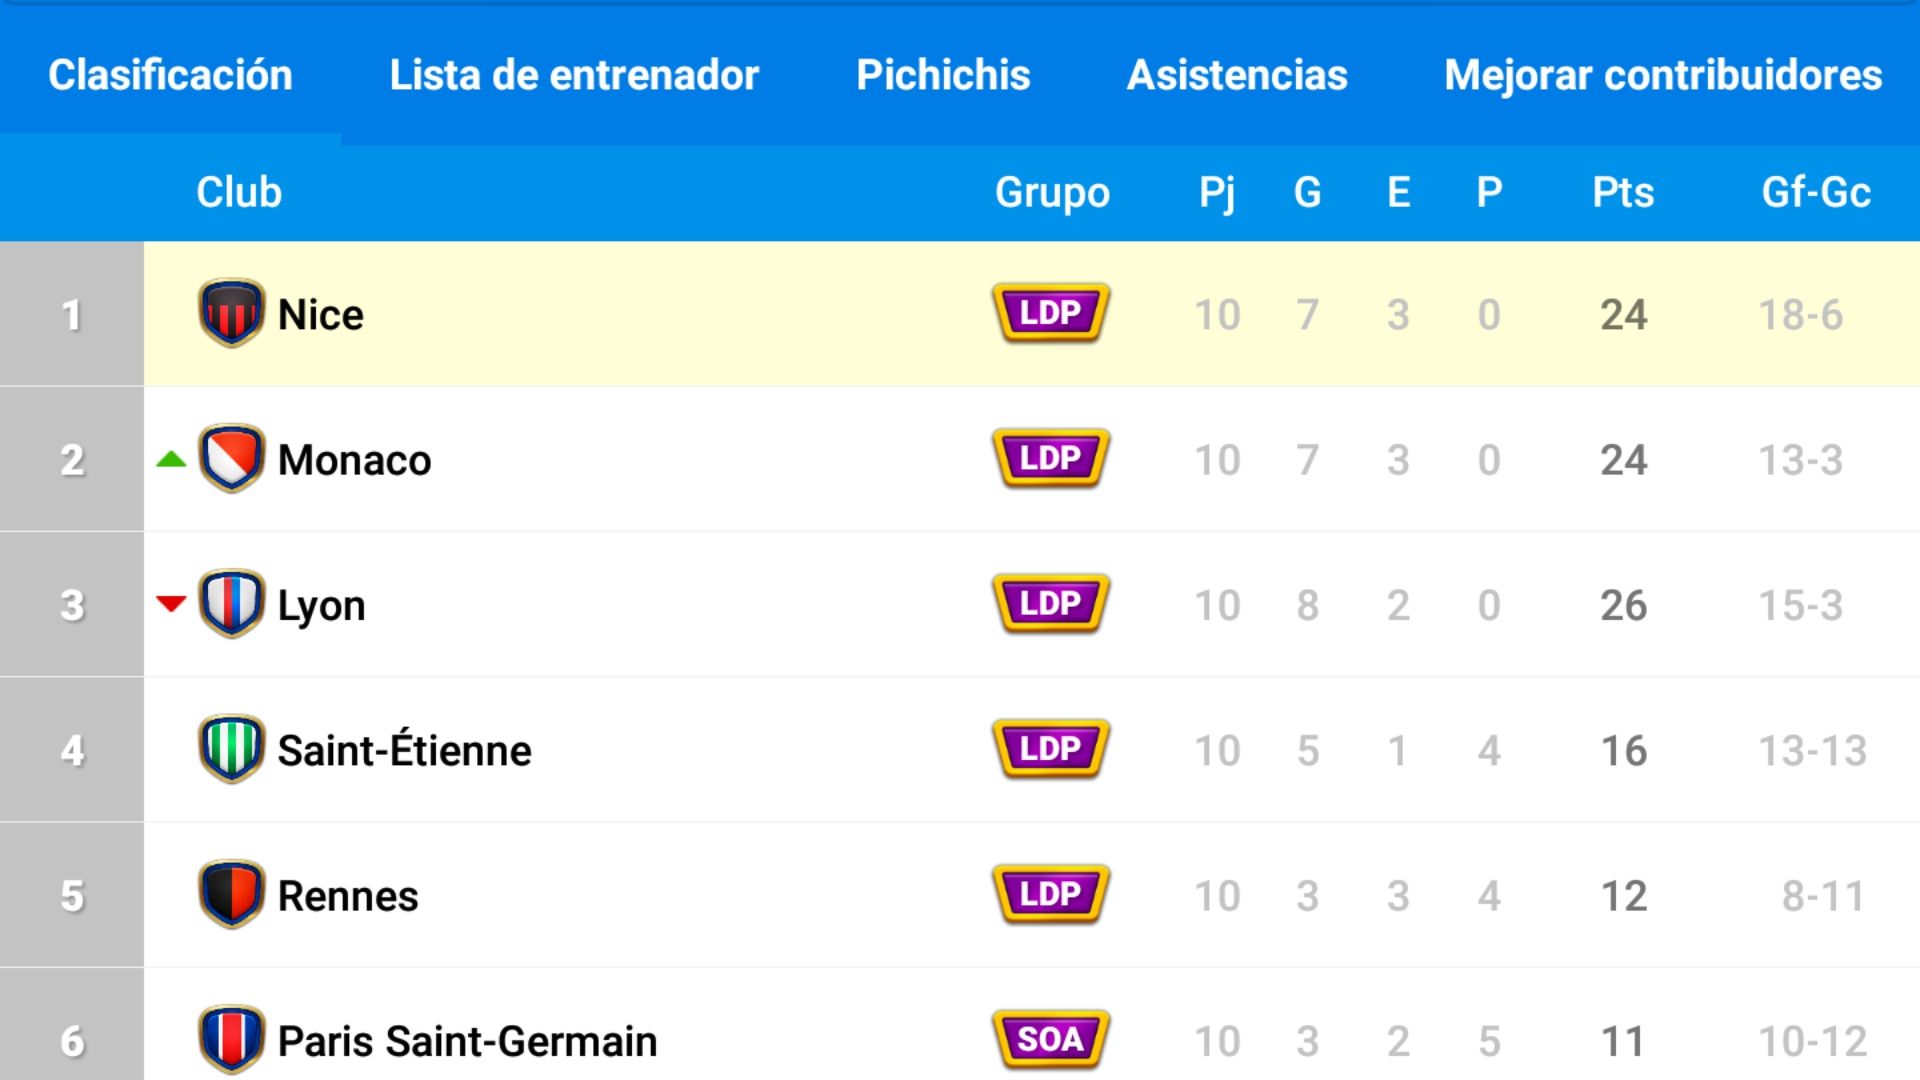This screenshot has width=1920, height=1080.
Task: Click the green up arrow beside Monaco
Action: (171, 460)
